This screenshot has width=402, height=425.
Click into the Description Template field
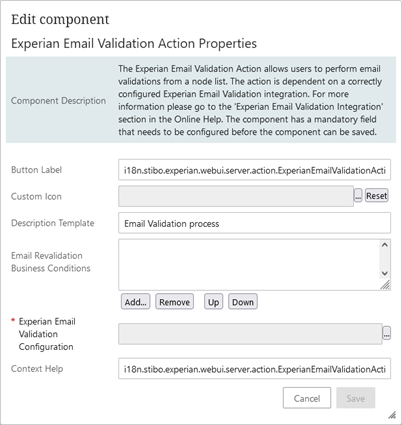tap(254, 223)
